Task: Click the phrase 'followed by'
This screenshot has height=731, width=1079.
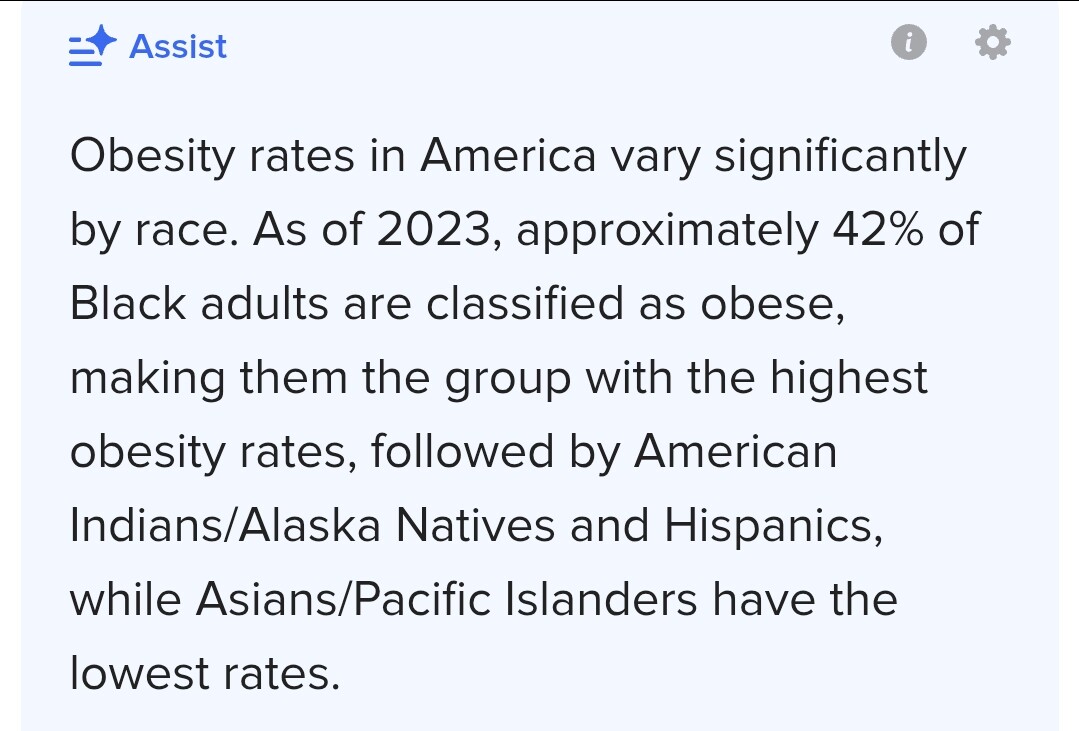Action: click(x=495, y=452)
